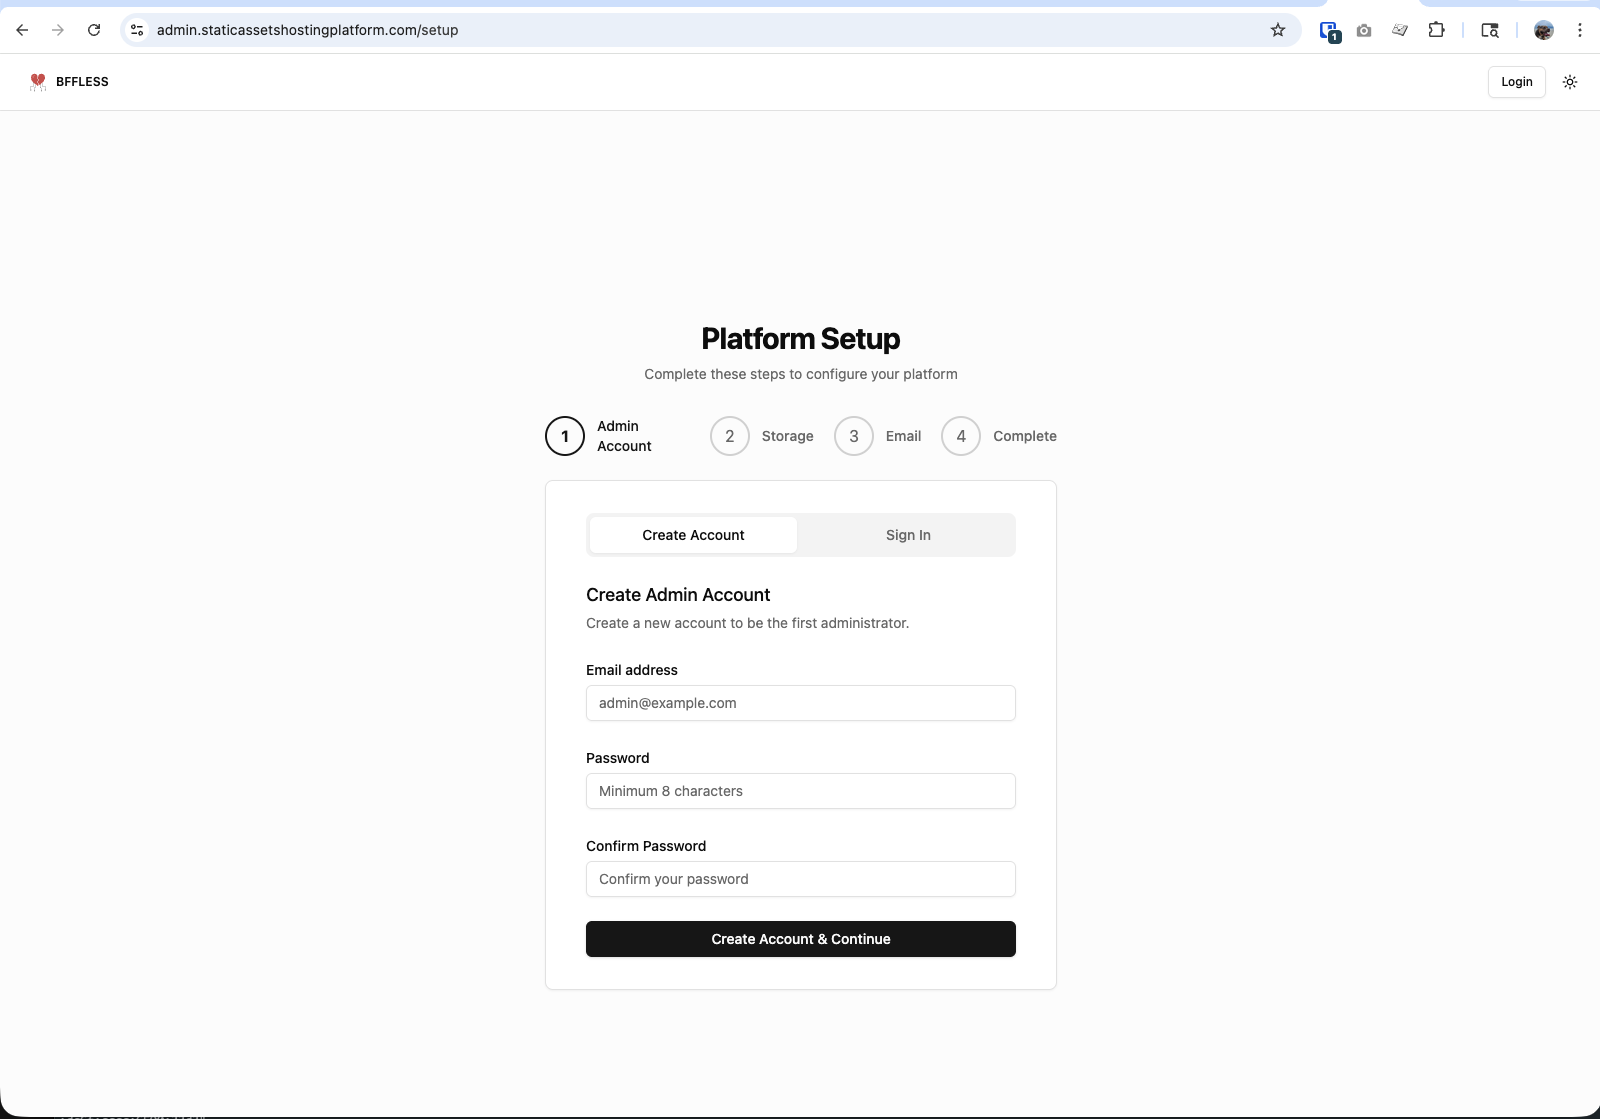Click the Login button in header
The height and width of the screenshot is (1119, 1600).
(1516, 82)
